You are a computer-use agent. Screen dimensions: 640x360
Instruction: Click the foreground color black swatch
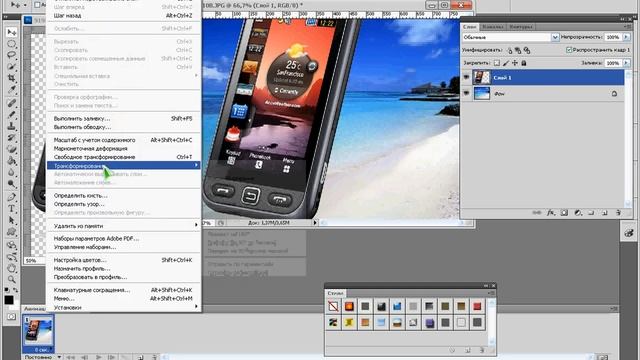coord(9,300)
